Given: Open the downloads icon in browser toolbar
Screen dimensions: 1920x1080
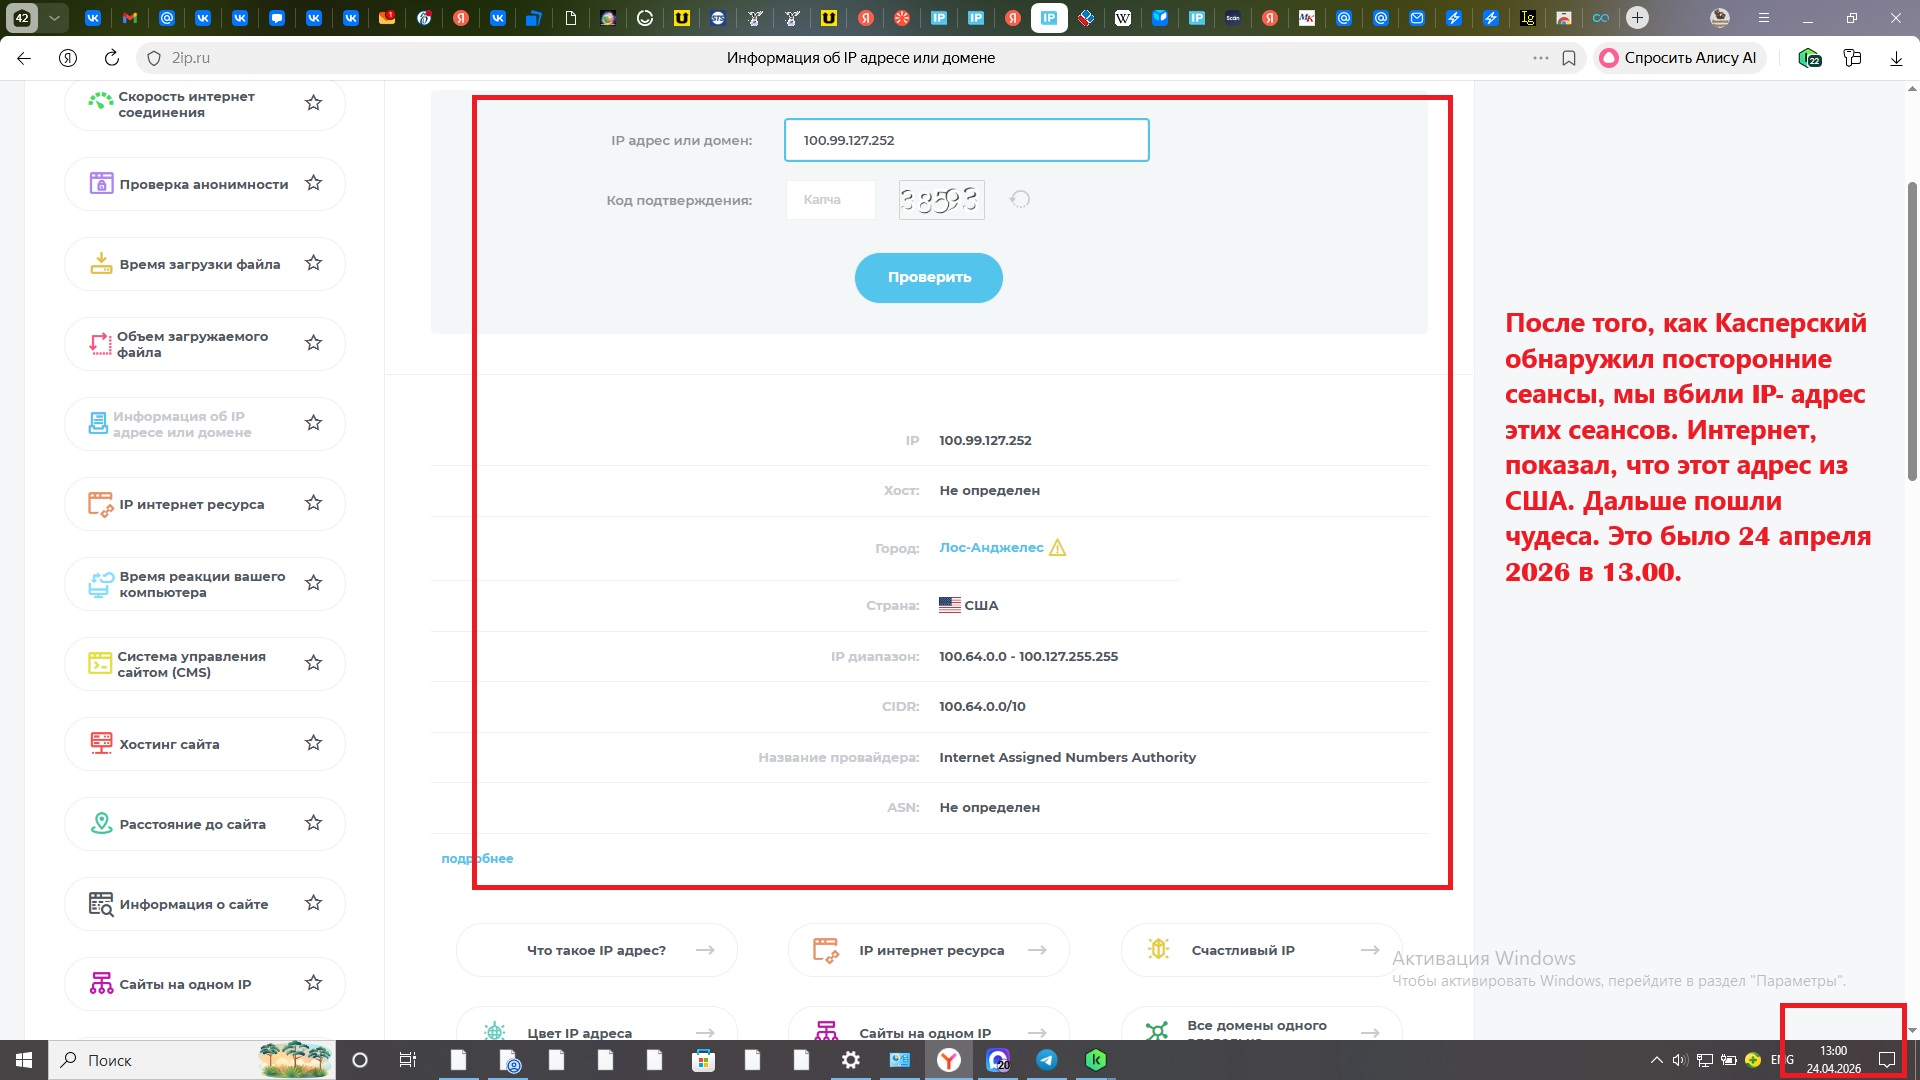Looking at the screenshot, I should pos(1896,58).
